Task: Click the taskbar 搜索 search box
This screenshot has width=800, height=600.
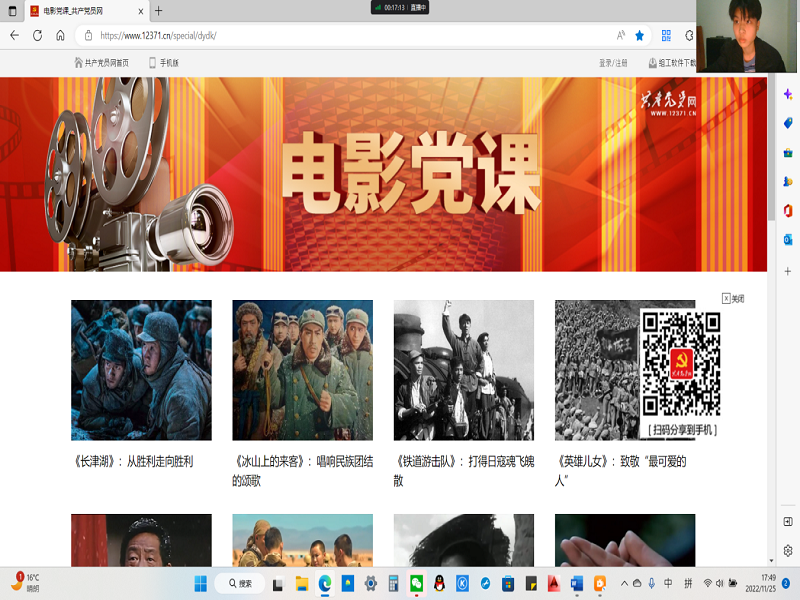Action: 240,583
